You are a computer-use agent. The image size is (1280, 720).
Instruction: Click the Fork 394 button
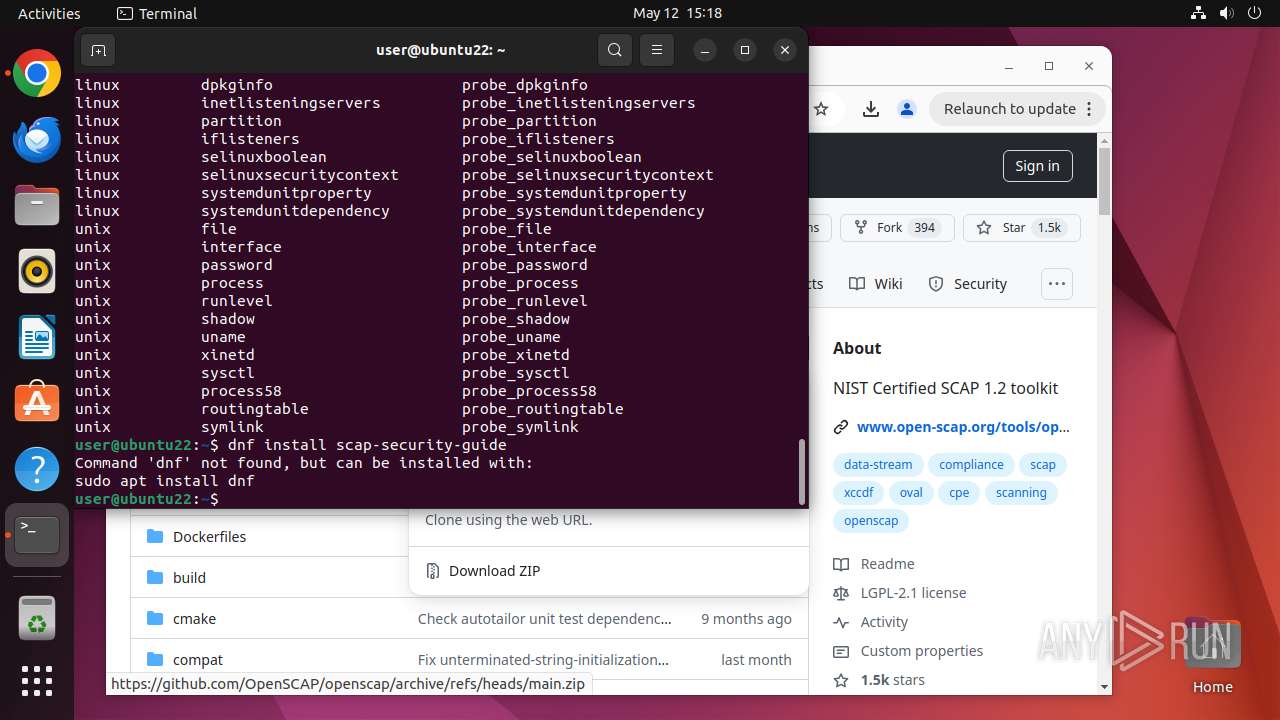(897, 228)
